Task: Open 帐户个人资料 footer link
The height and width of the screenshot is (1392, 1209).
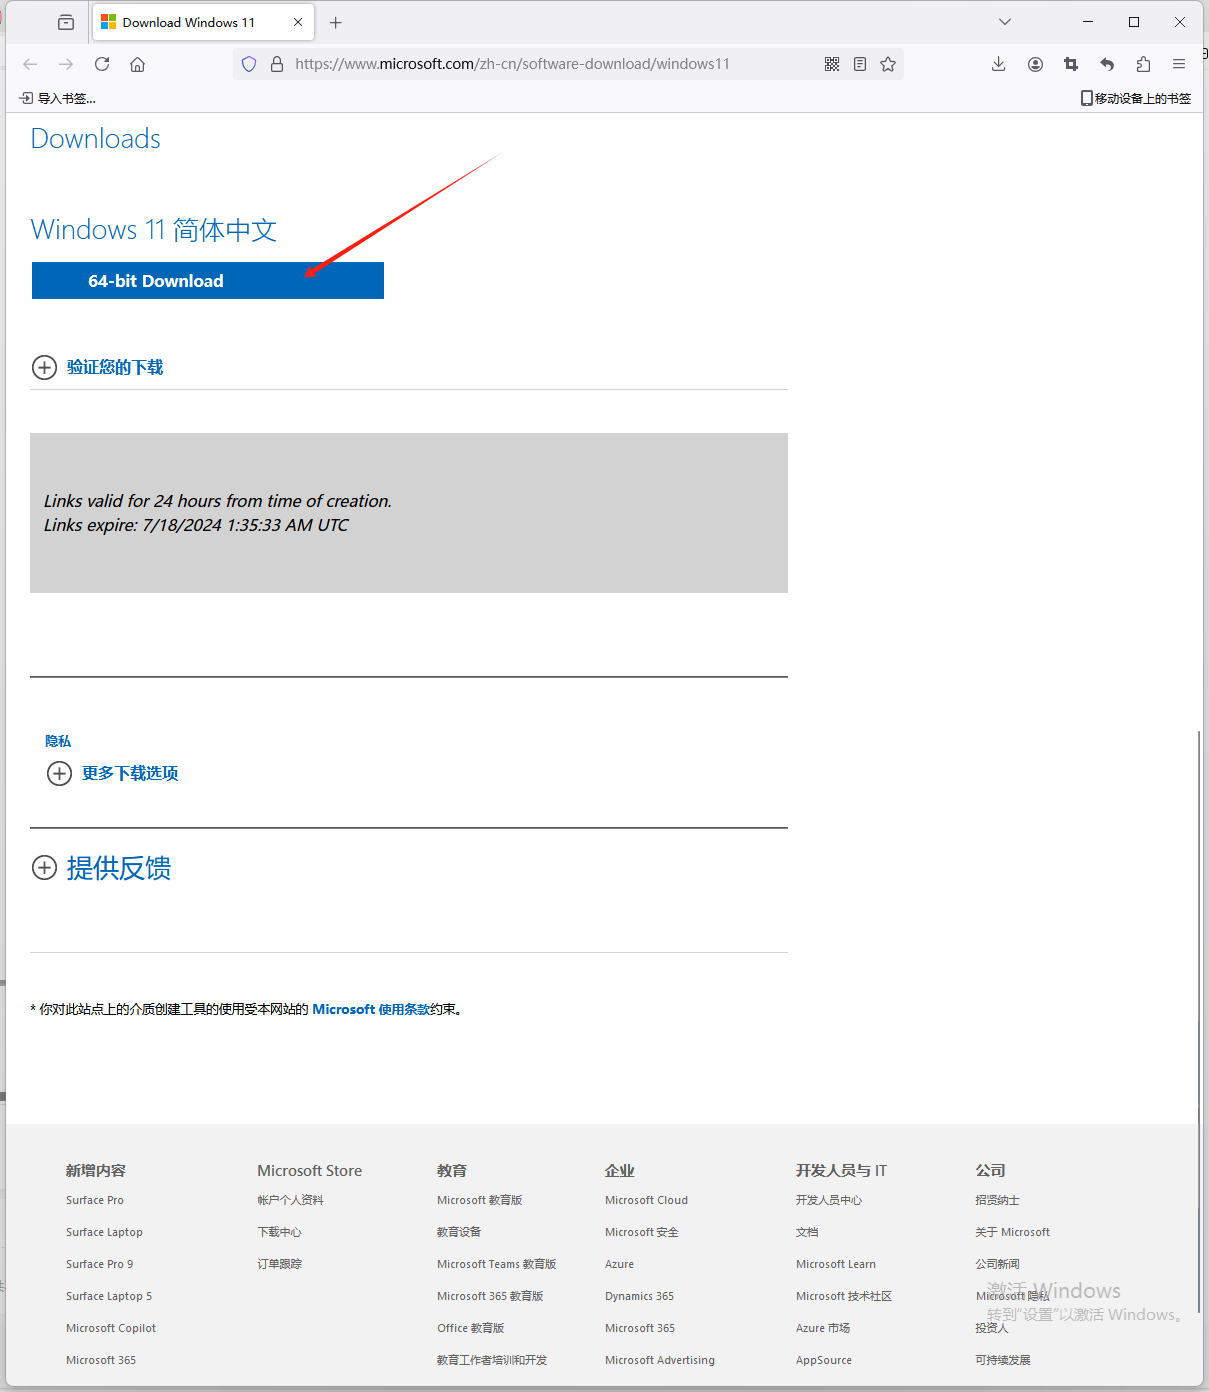Action: (290, 1200)
